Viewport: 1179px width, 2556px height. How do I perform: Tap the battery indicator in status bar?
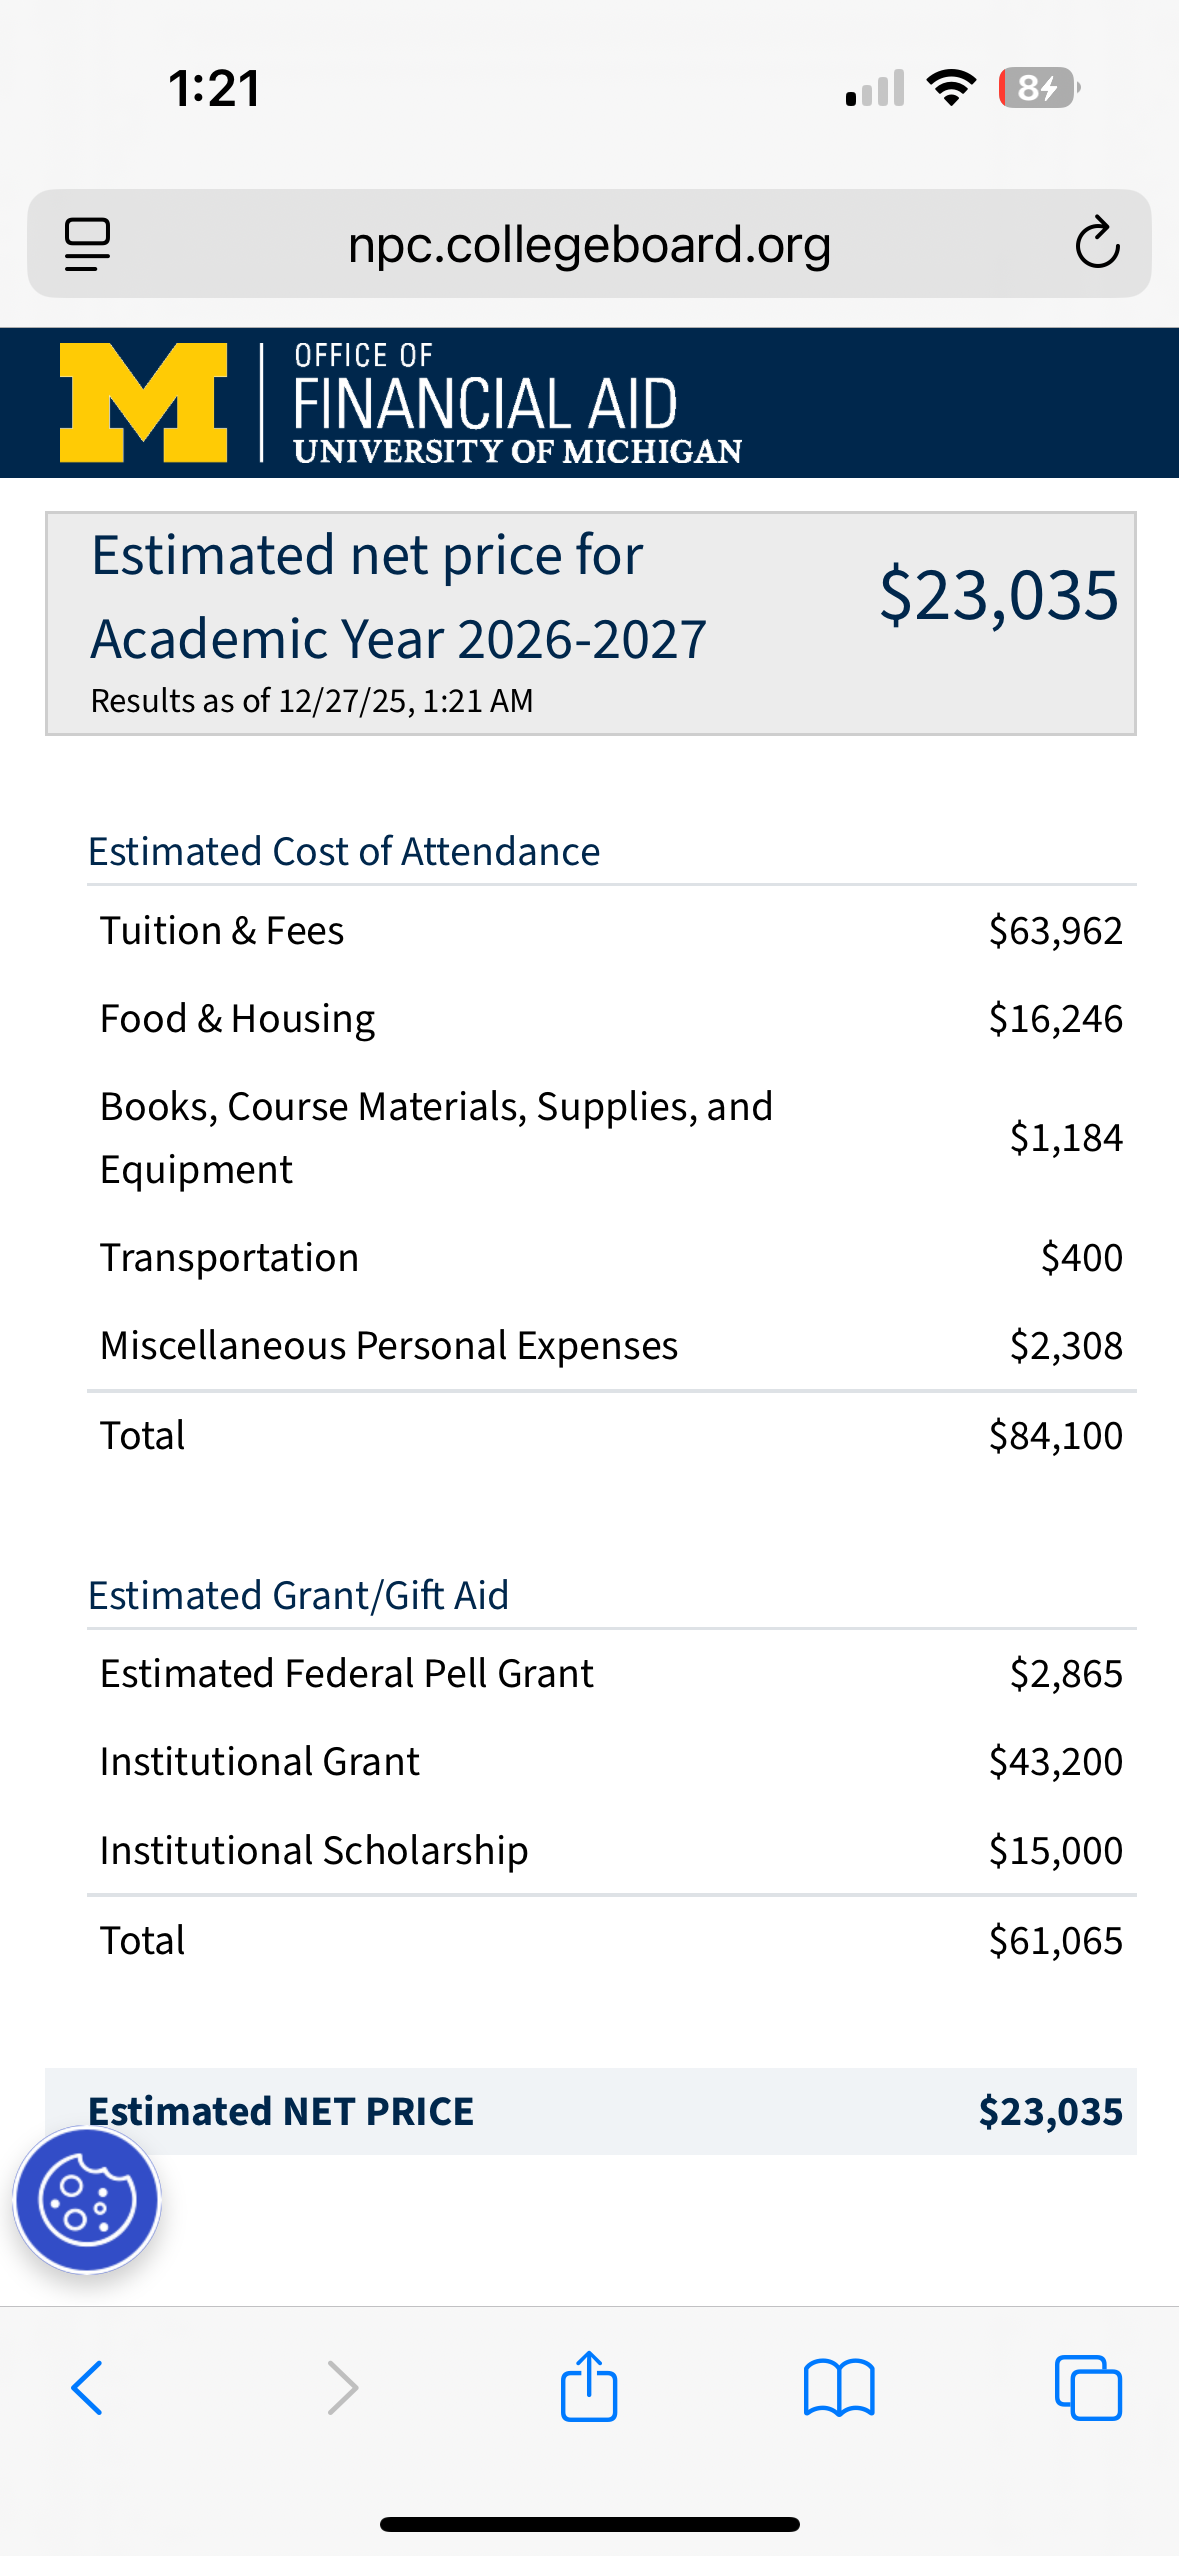click(1038, 88)
